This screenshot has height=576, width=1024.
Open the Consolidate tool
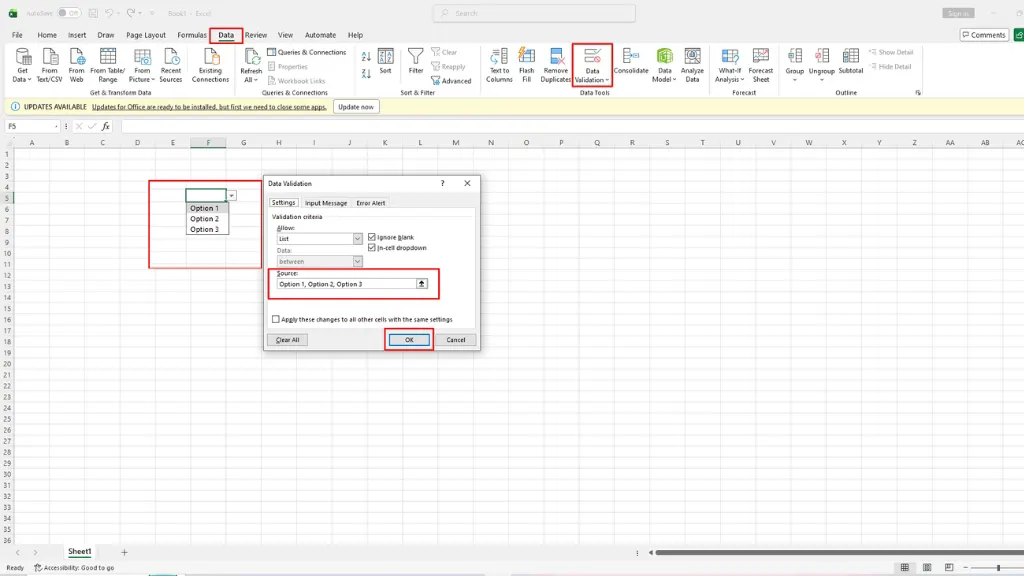(631, 61)
